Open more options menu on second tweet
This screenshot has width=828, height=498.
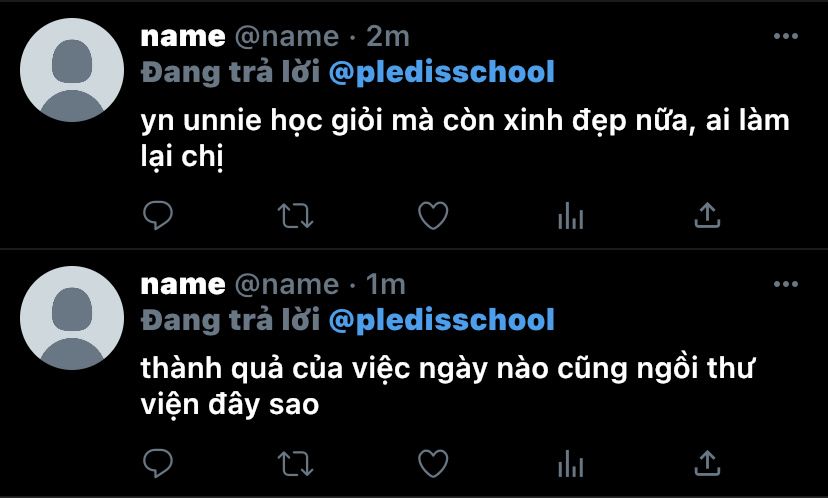tap(786, 284)
